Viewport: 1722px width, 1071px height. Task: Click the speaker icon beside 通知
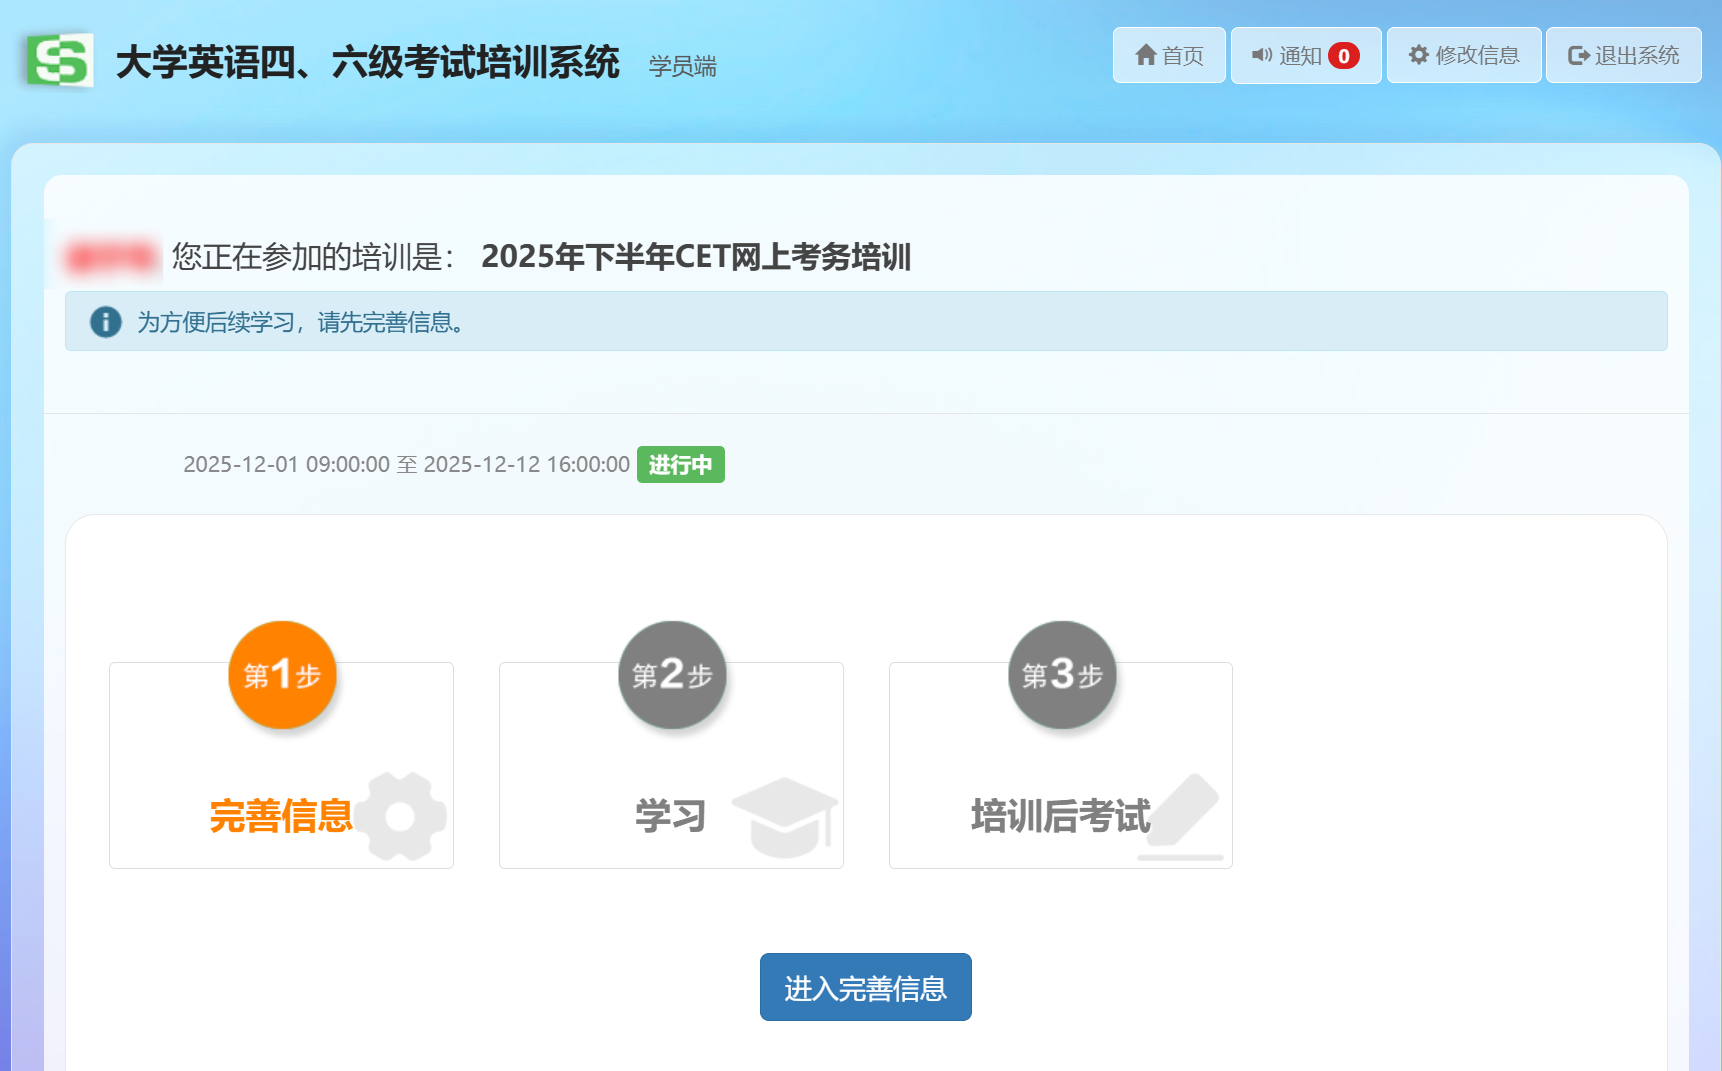click(x=1262, y=55)
